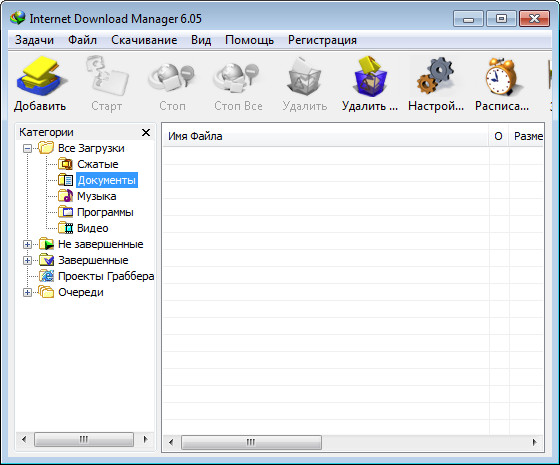Click the Стоп toolbar icon
Image resolution: width=560 pixels, height=465 pixels.
coord(172,78)
